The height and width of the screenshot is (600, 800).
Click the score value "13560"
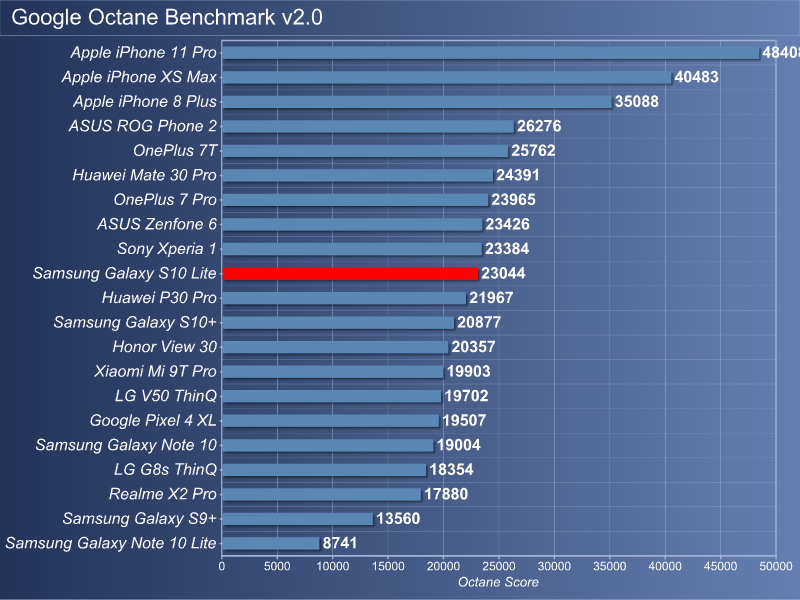[x=398, y=518]
